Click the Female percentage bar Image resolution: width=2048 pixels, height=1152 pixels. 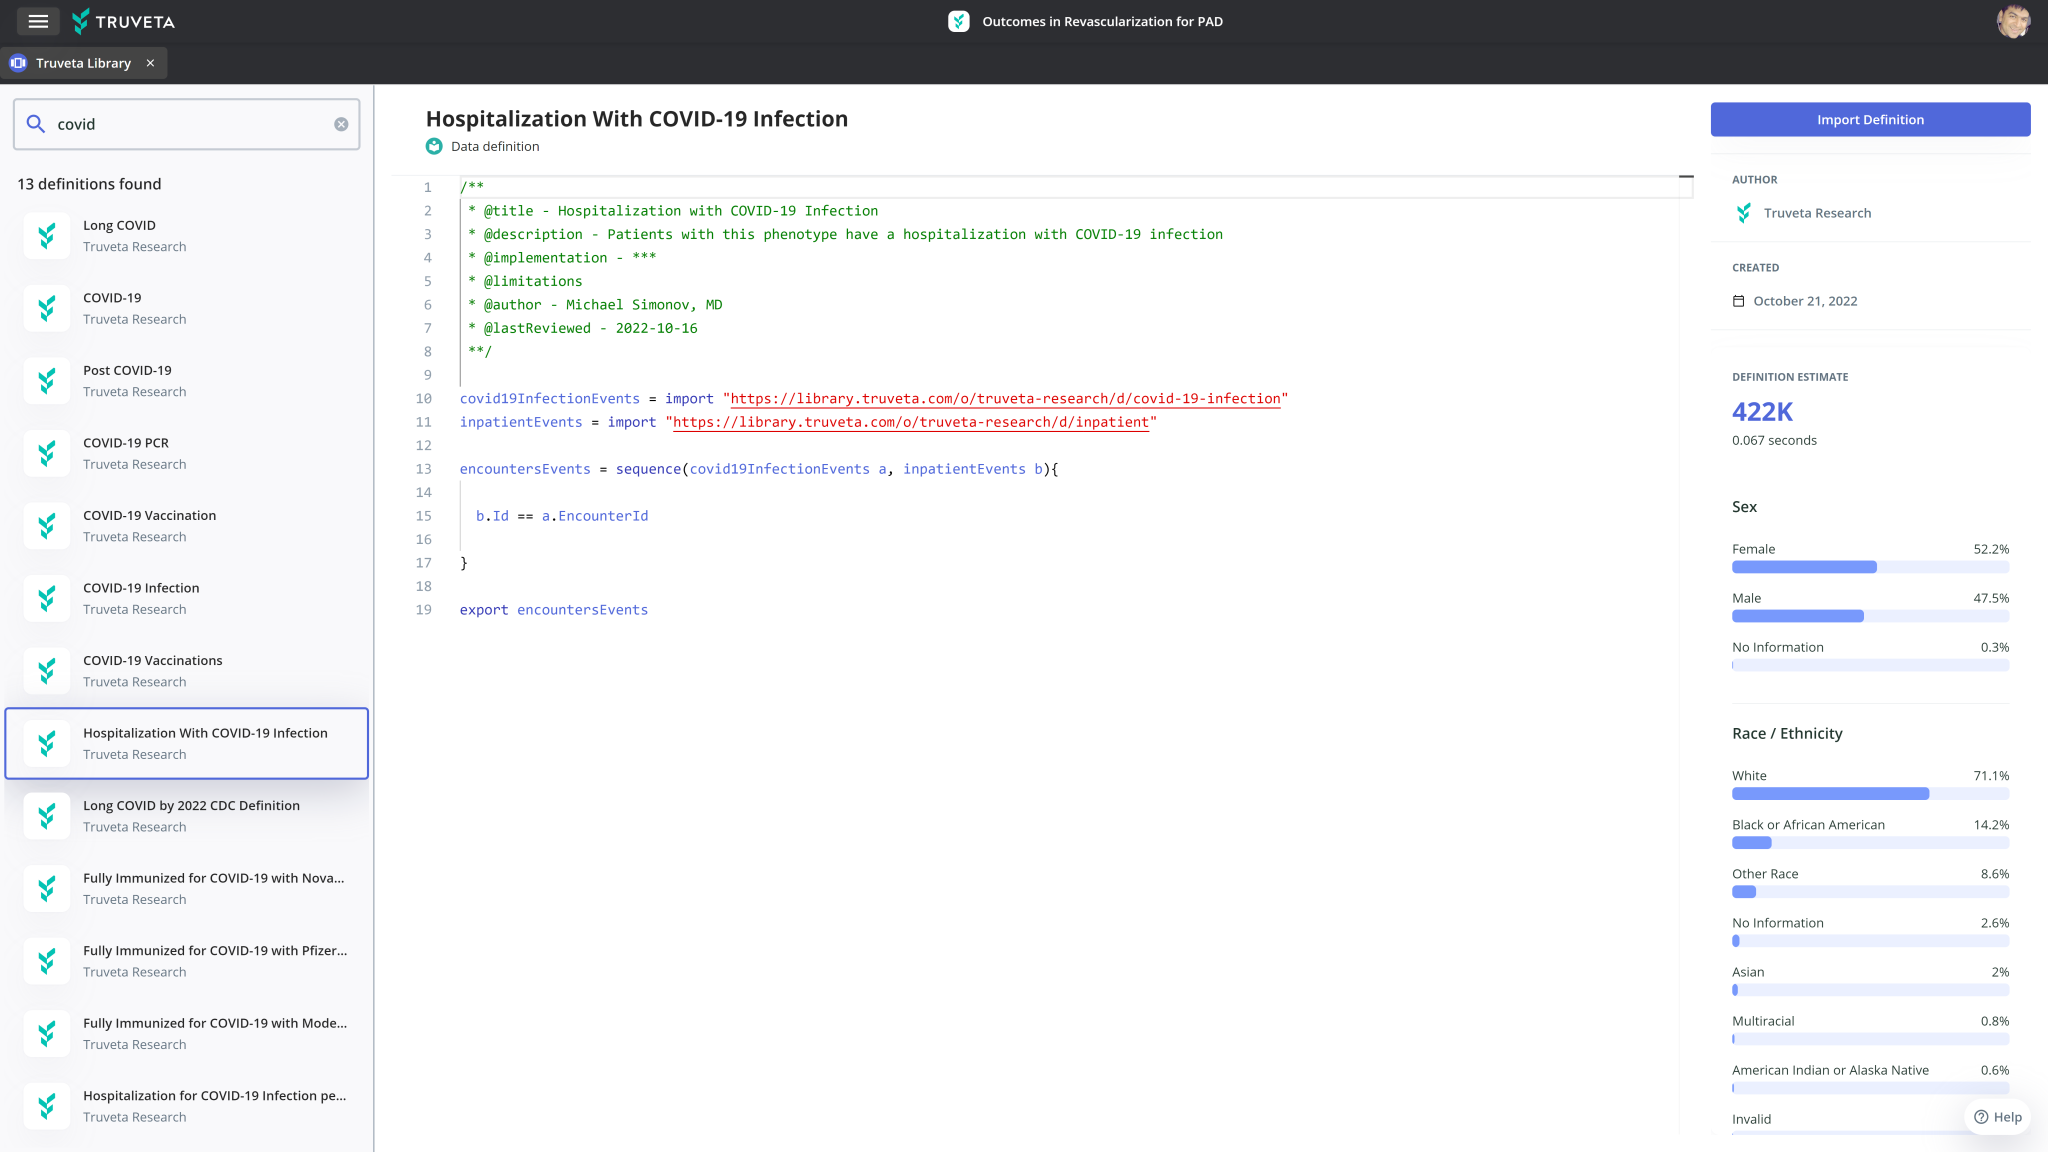click(x=1804, y=567)
